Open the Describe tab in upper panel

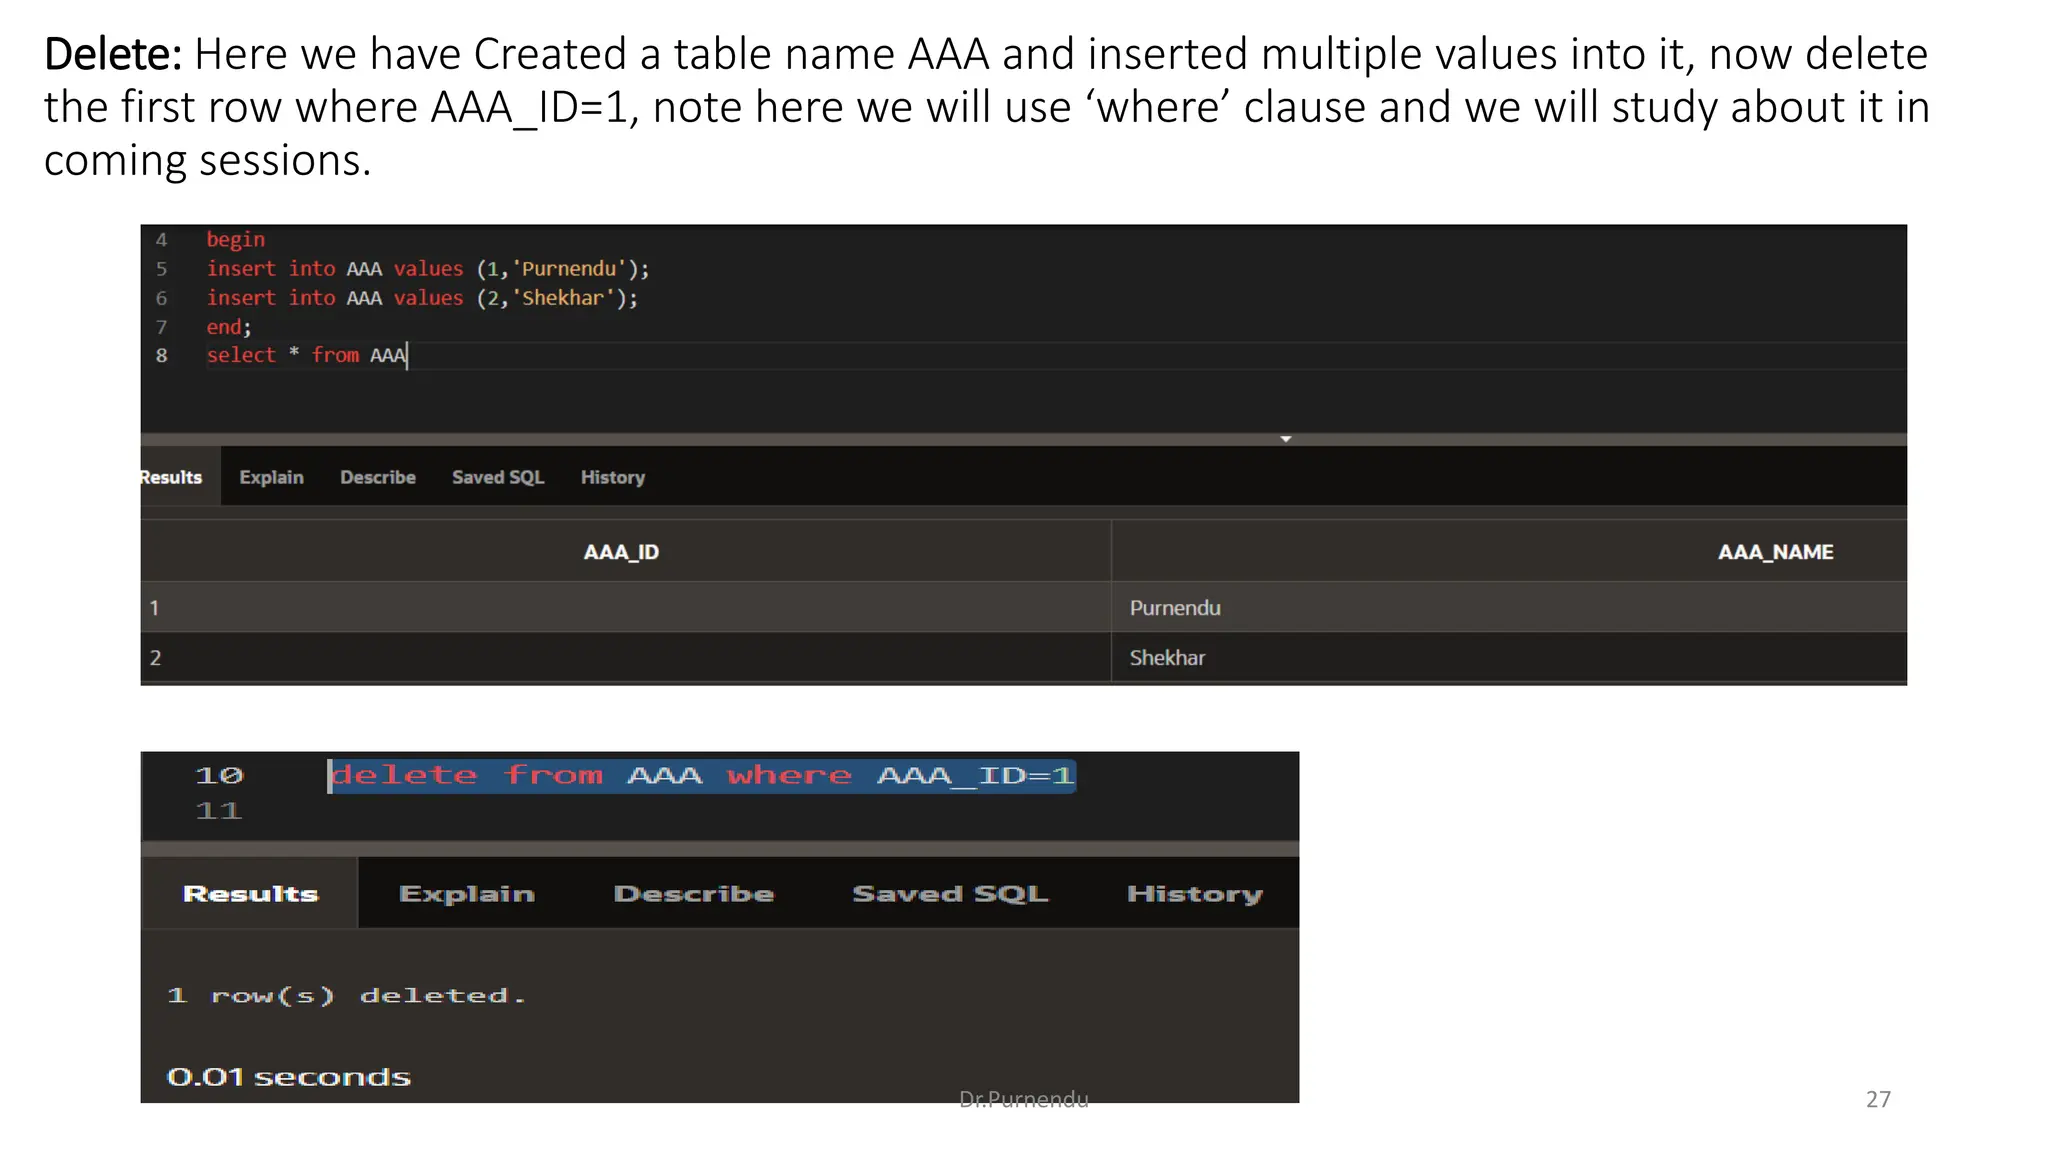pos(377,477)
